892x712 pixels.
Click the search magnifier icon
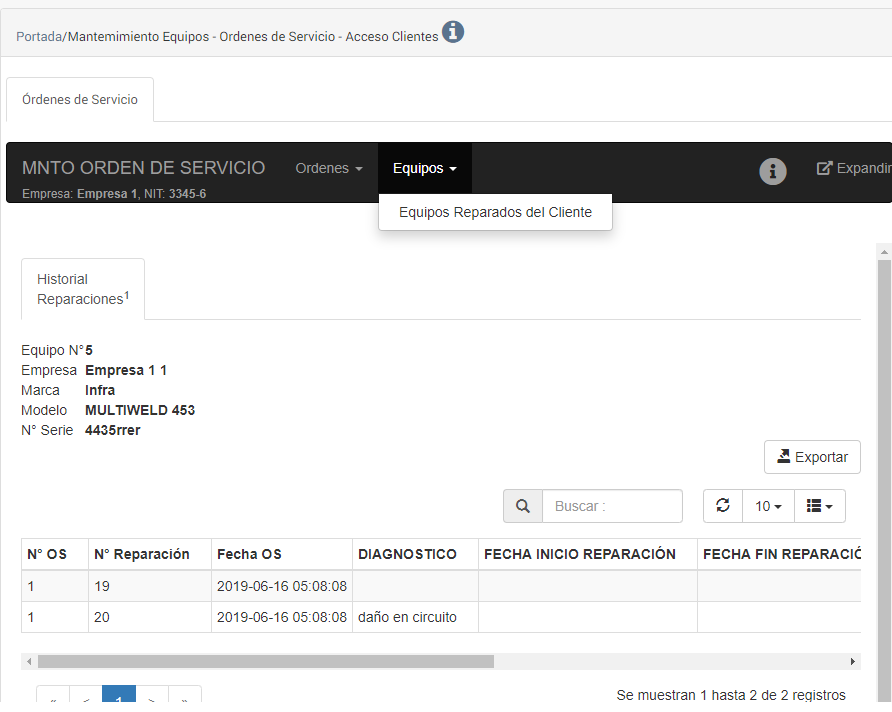point(522,506)
